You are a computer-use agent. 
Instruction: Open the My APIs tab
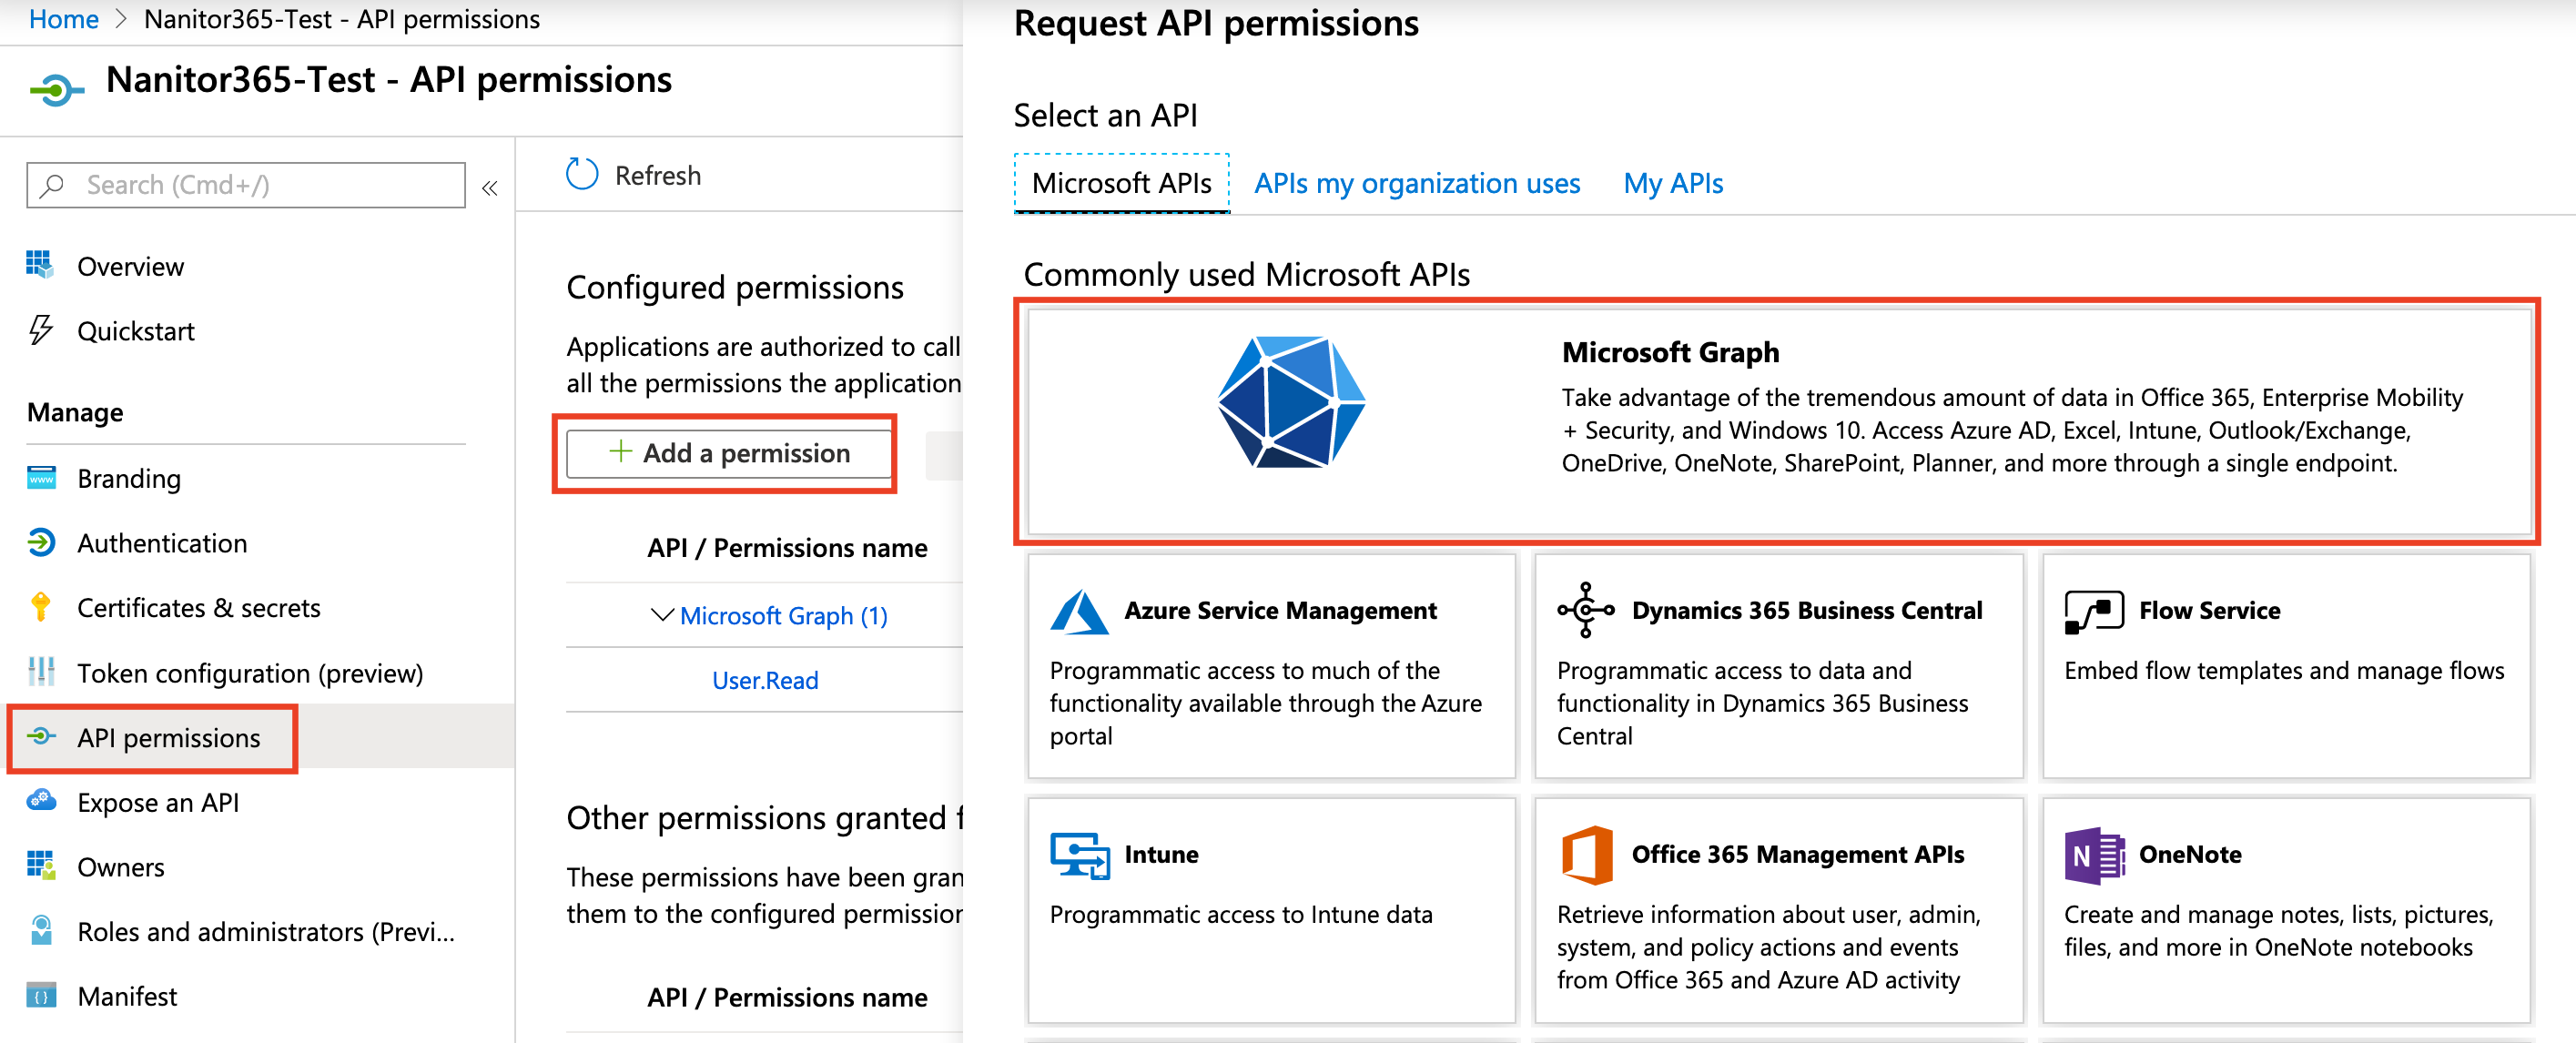coord(1672,184)
